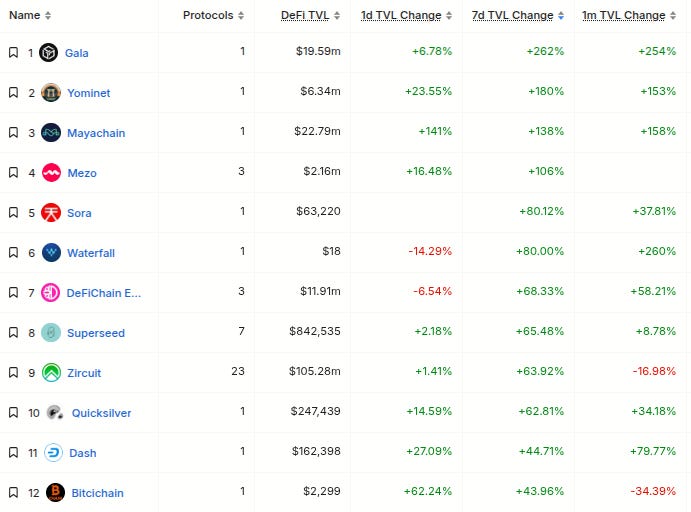Viewport: 691px width, 512px height.
Task: Select Gala's +262% 7d change
Action: (x=545, y=51)
